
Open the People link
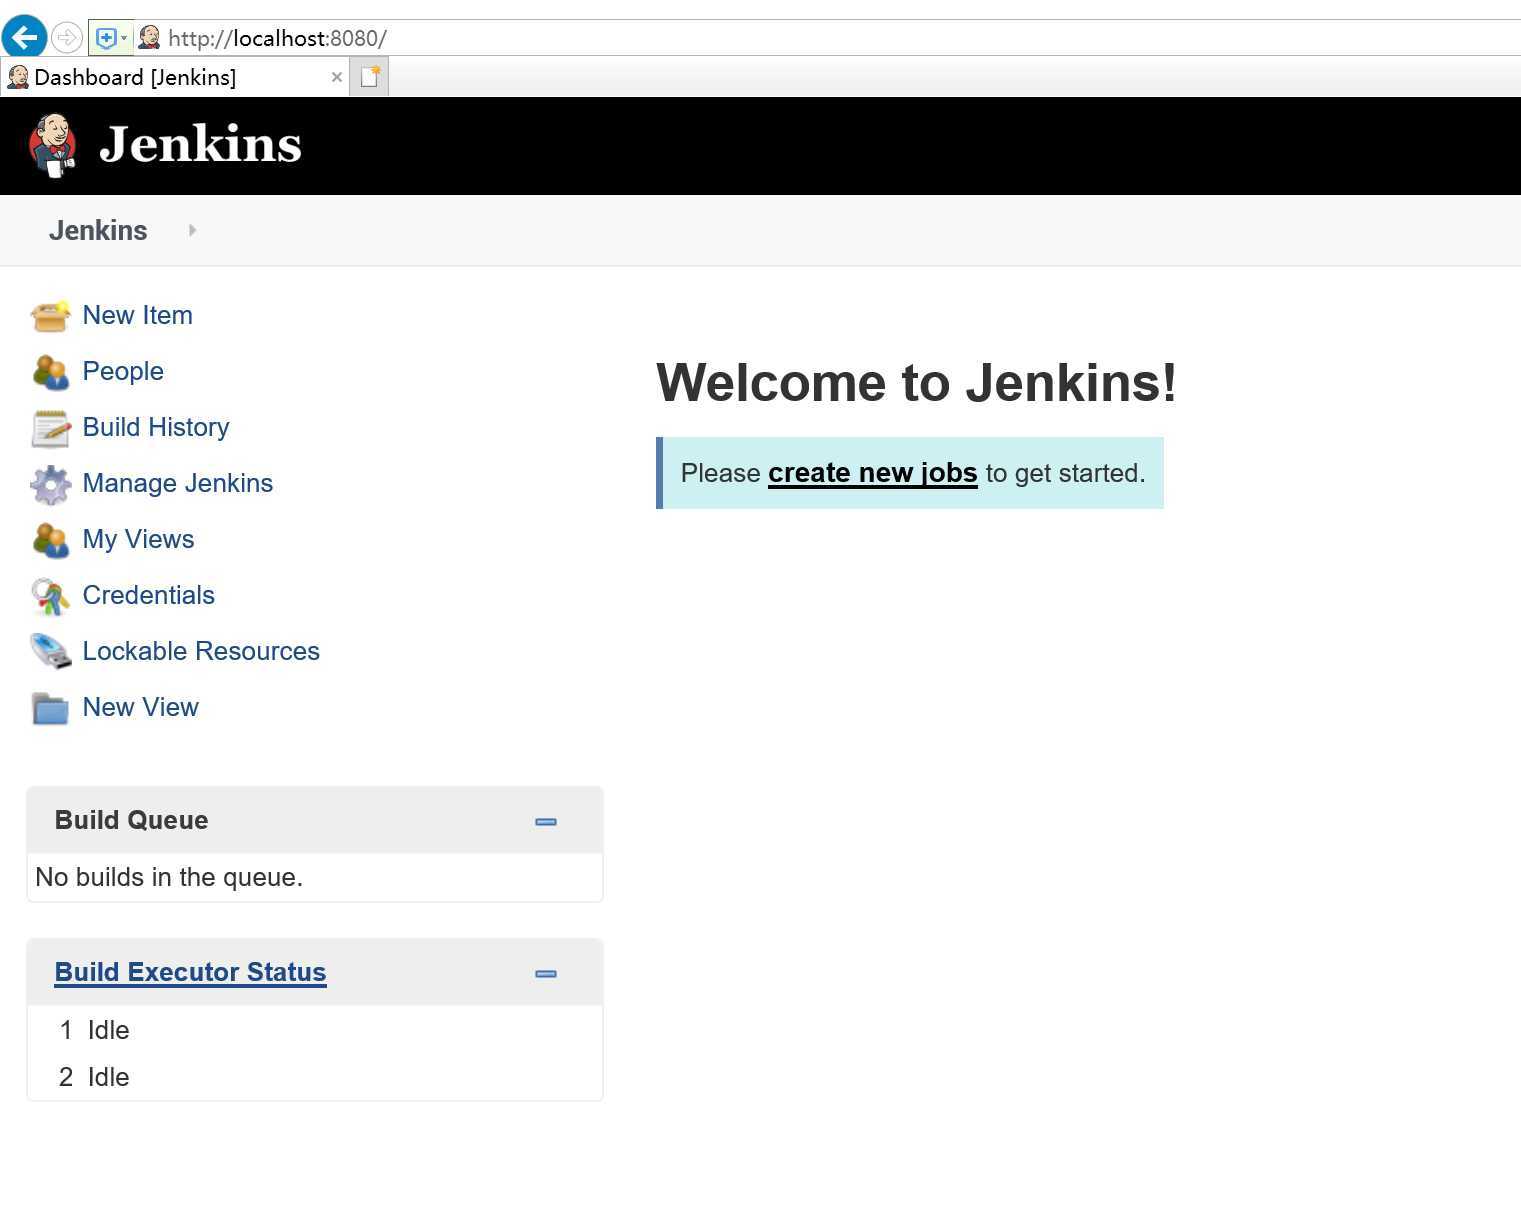tap(123, 372)
